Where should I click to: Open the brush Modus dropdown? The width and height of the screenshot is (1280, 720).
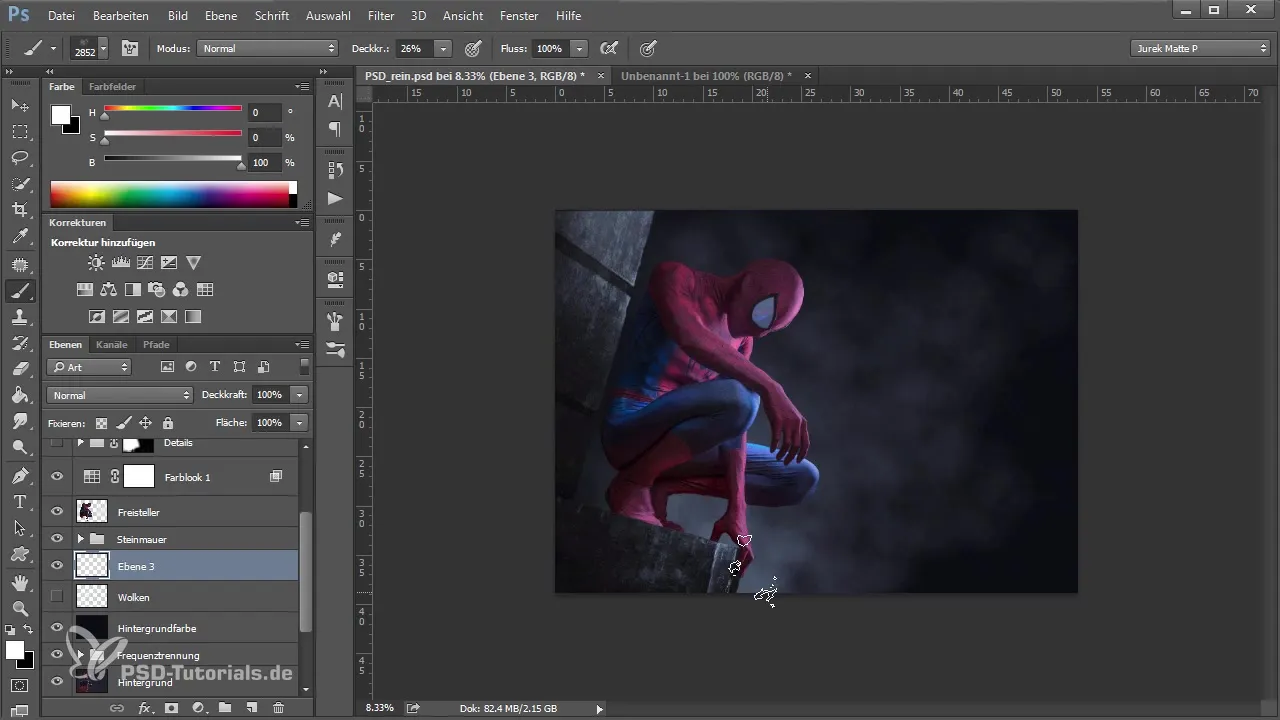(267, 48)
